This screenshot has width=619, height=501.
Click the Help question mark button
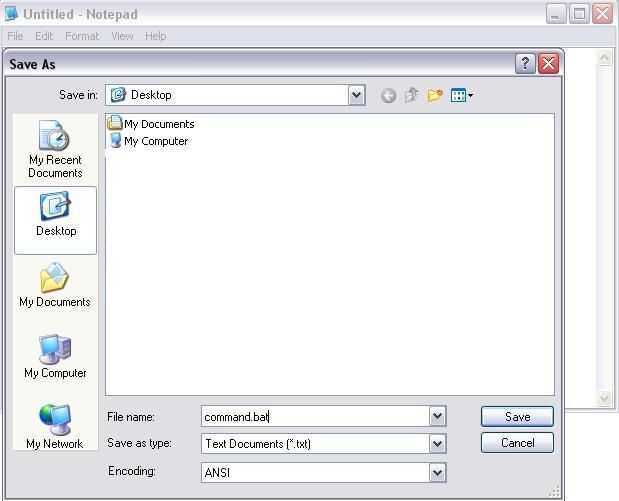tap(525, 63)
